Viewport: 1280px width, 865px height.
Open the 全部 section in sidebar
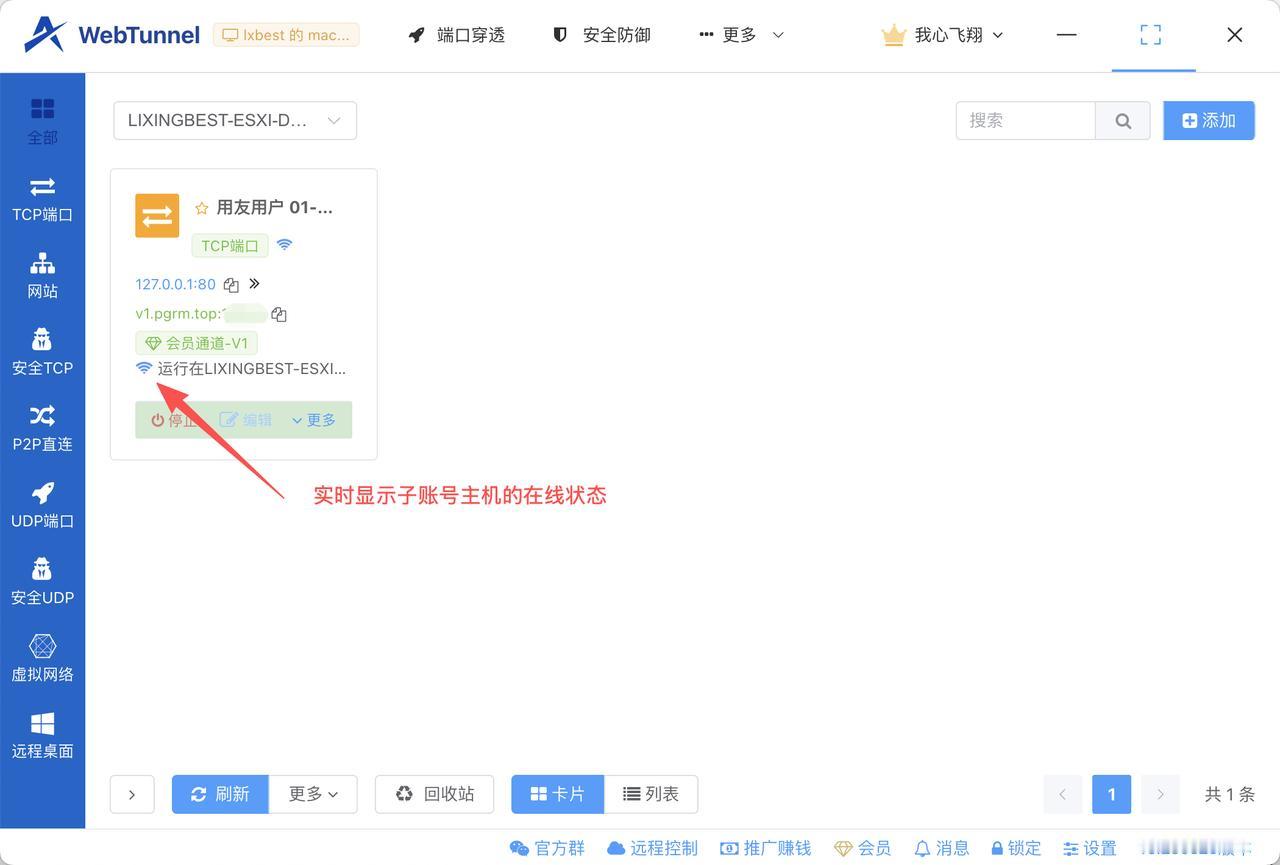click(x=42, y=121)
